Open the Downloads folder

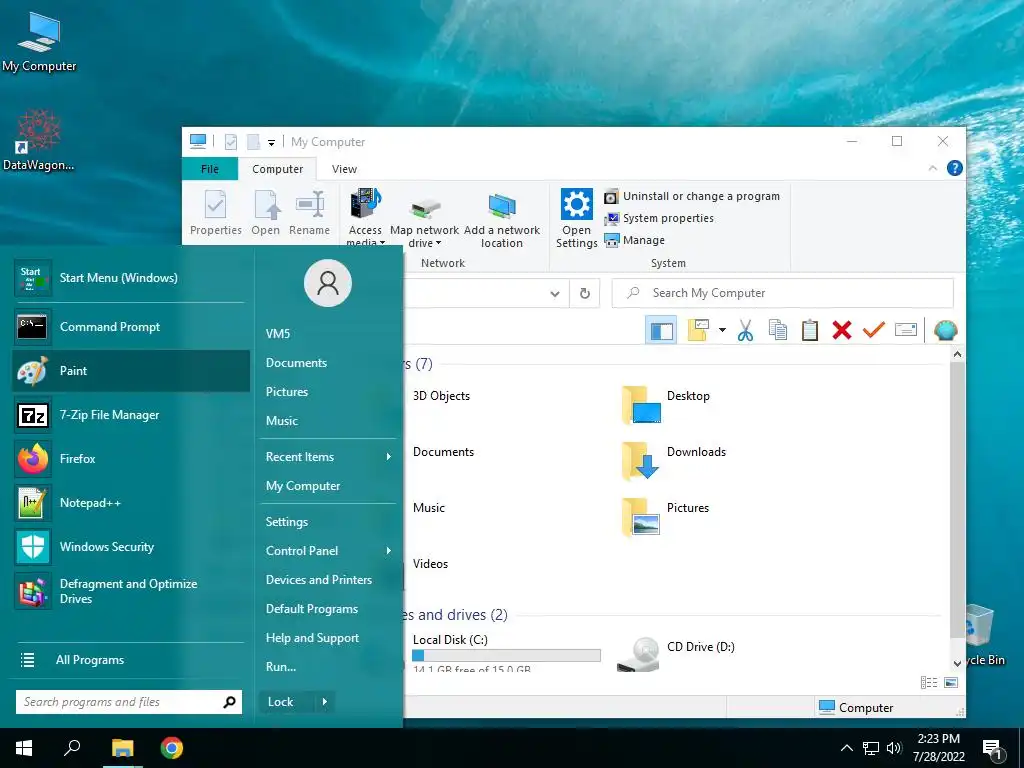tap(673, 460)
